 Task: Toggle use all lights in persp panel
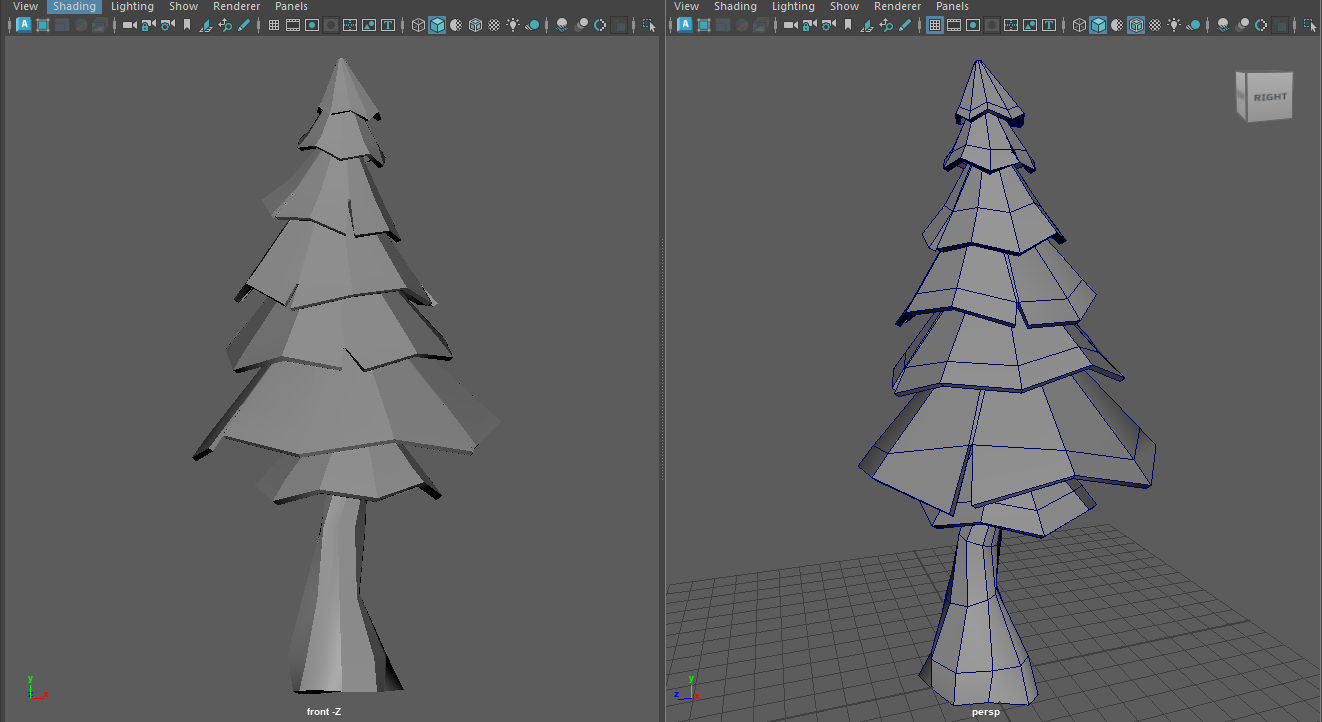point(1173,25)
